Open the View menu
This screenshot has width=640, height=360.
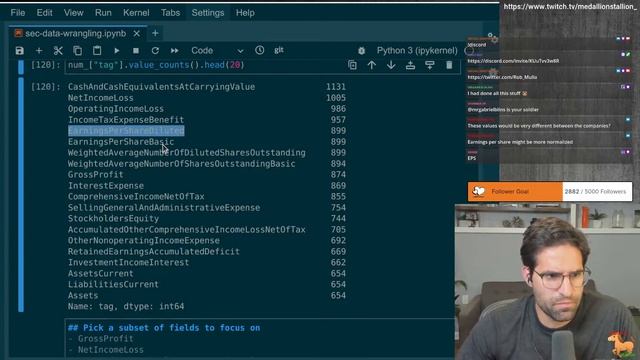pyautogui.click(x=73, y=13)
